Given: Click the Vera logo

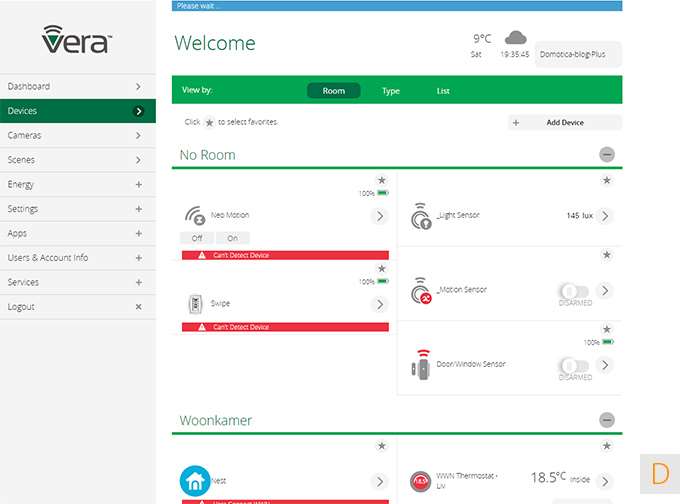Looking at the screenshot, I should point(77,40).
